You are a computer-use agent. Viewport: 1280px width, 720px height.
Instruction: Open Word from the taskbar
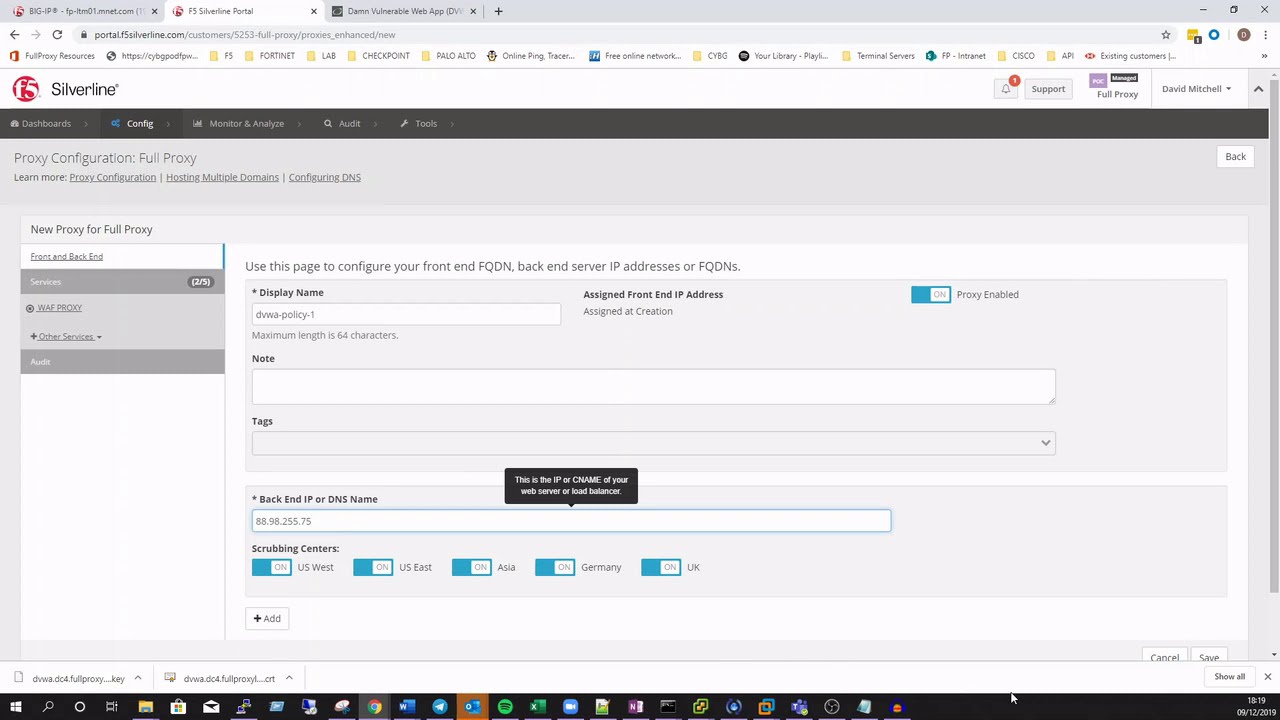[x=407, y=707]
